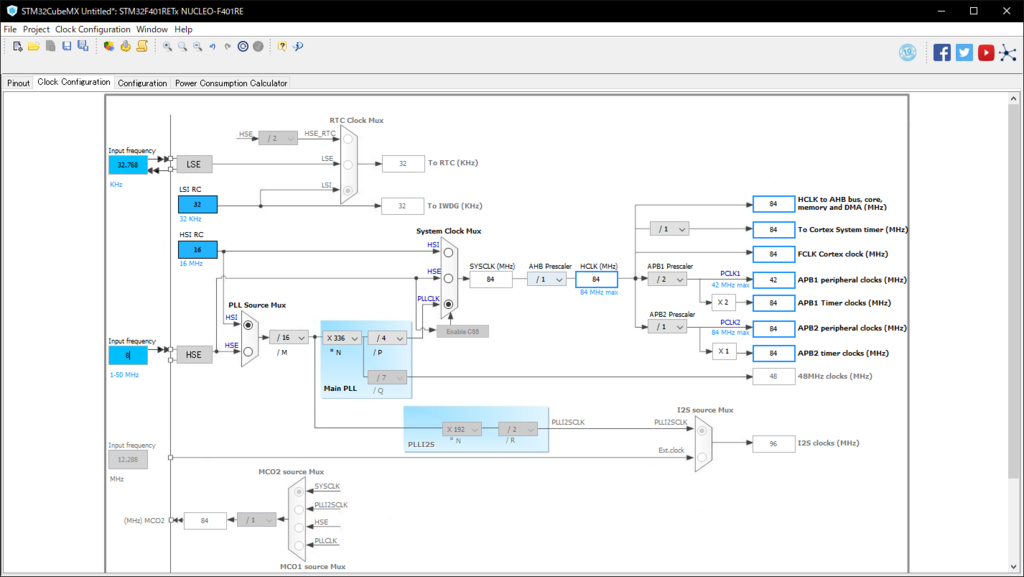The height and width of the screenshot is (577, 1024).
Task: Click the Generate Report colorful icon
Action: coord(108,46)
